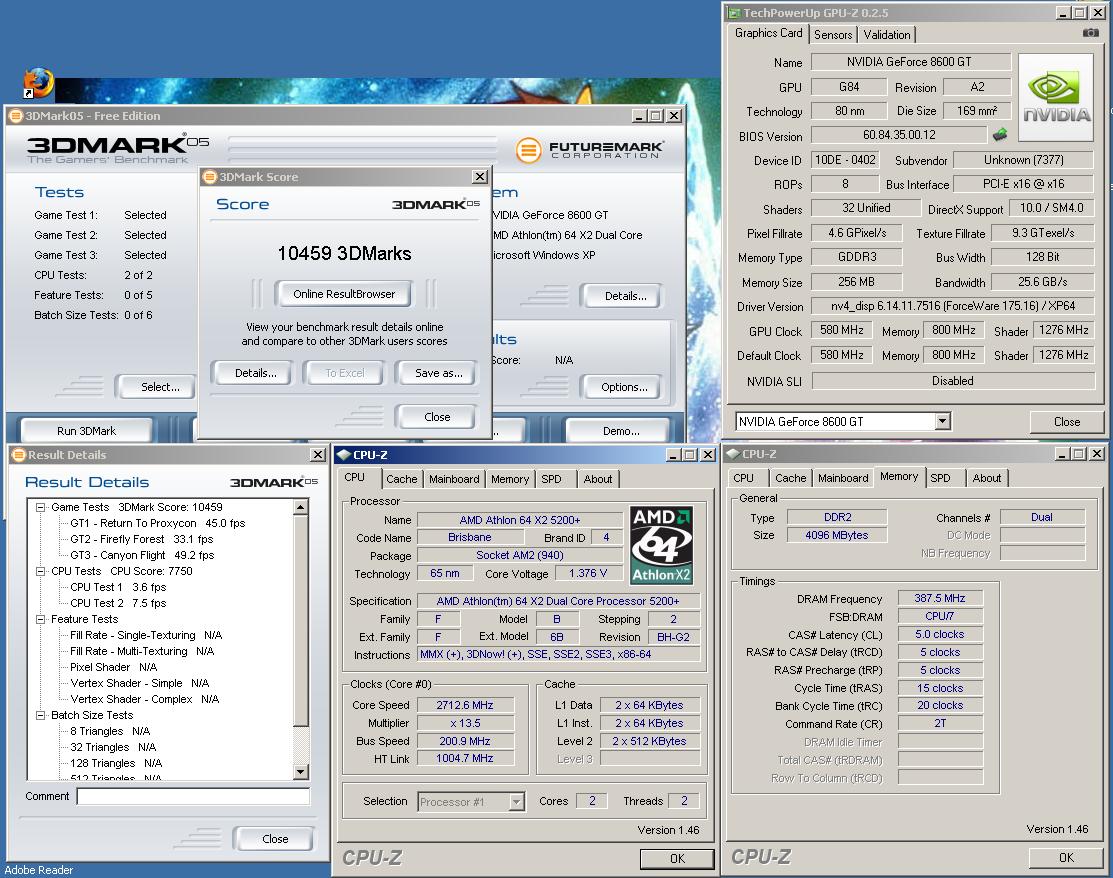Viewport: 1113px width, 878px height.
Task: Click the BIOS Version 60.84.35.00.12 field
Action: (899, 135)
